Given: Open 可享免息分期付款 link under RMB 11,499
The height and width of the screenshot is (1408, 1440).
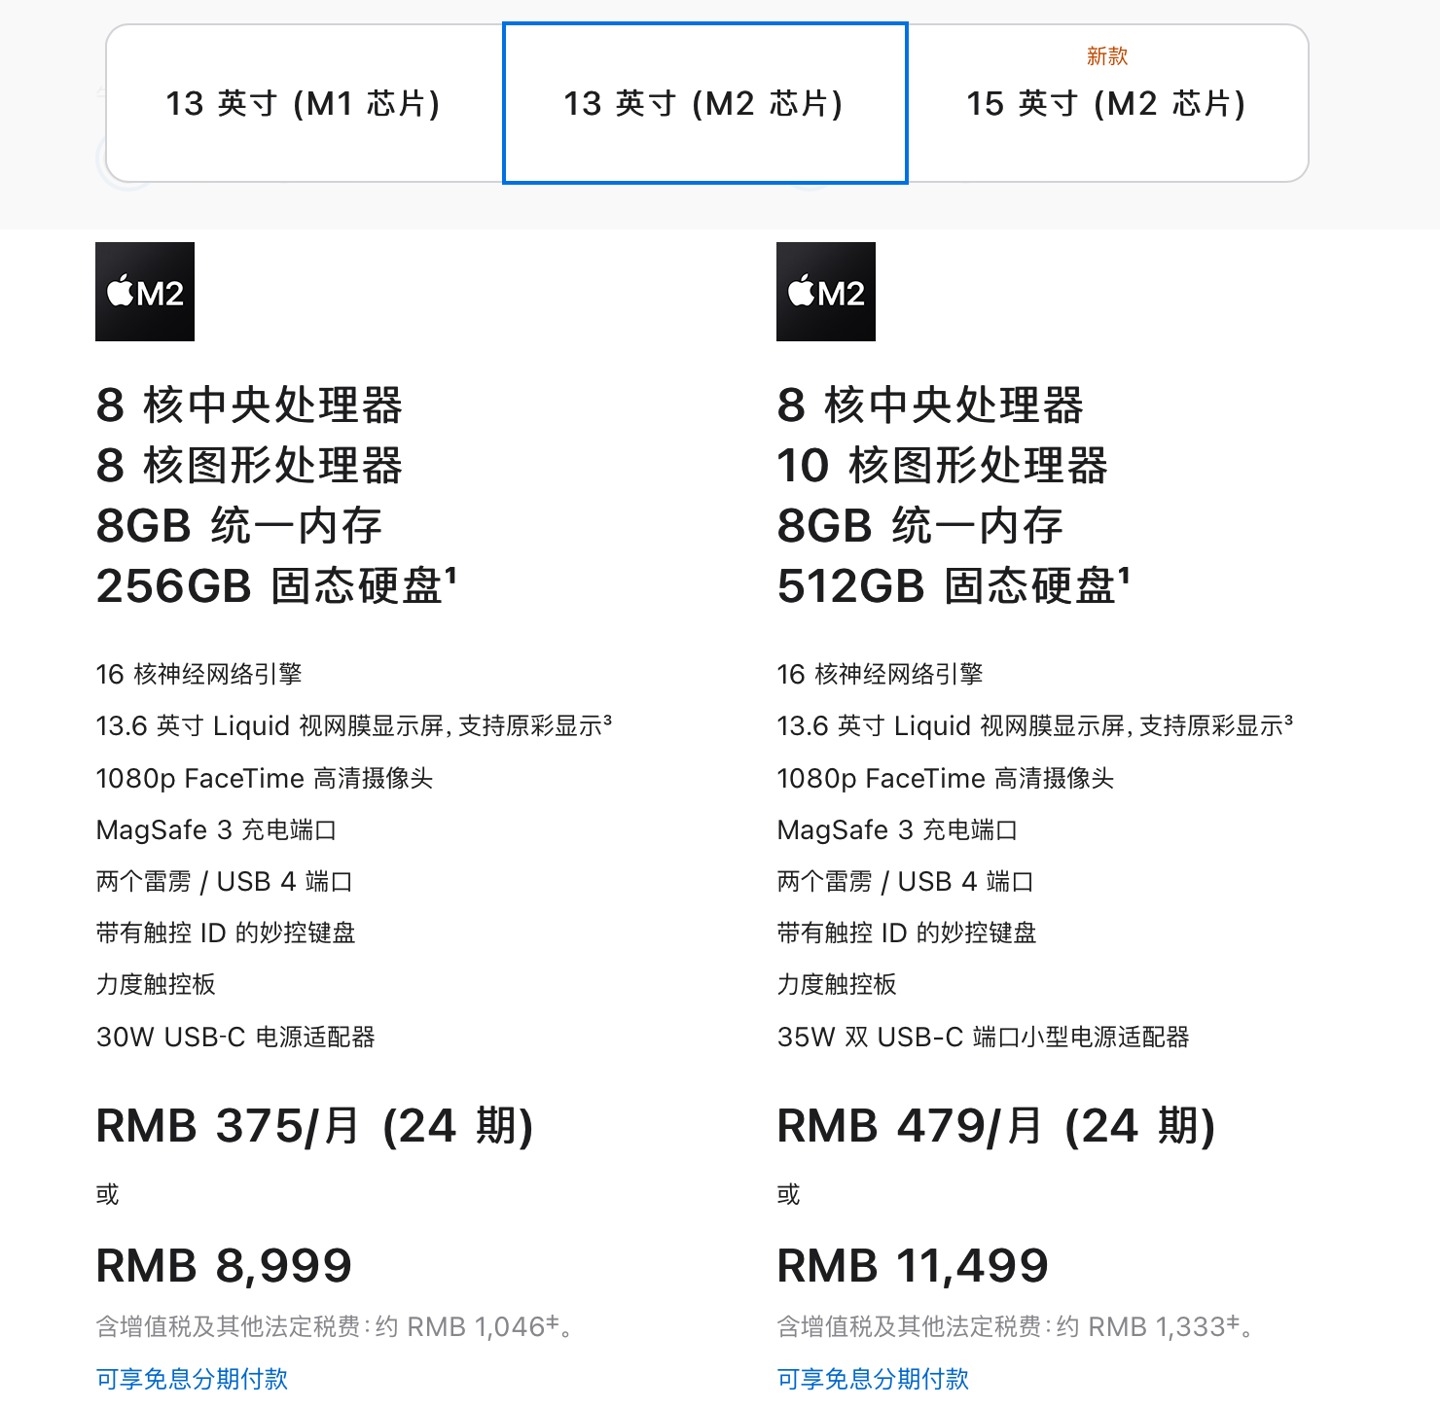Looking at the screenshot, I should point(873,1379).
